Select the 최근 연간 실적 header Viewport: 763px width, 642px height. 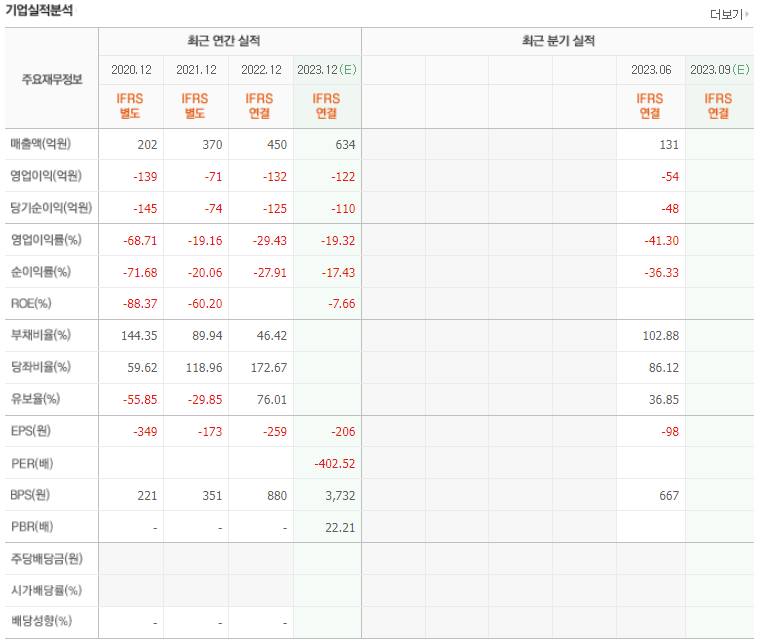[224, 40]
